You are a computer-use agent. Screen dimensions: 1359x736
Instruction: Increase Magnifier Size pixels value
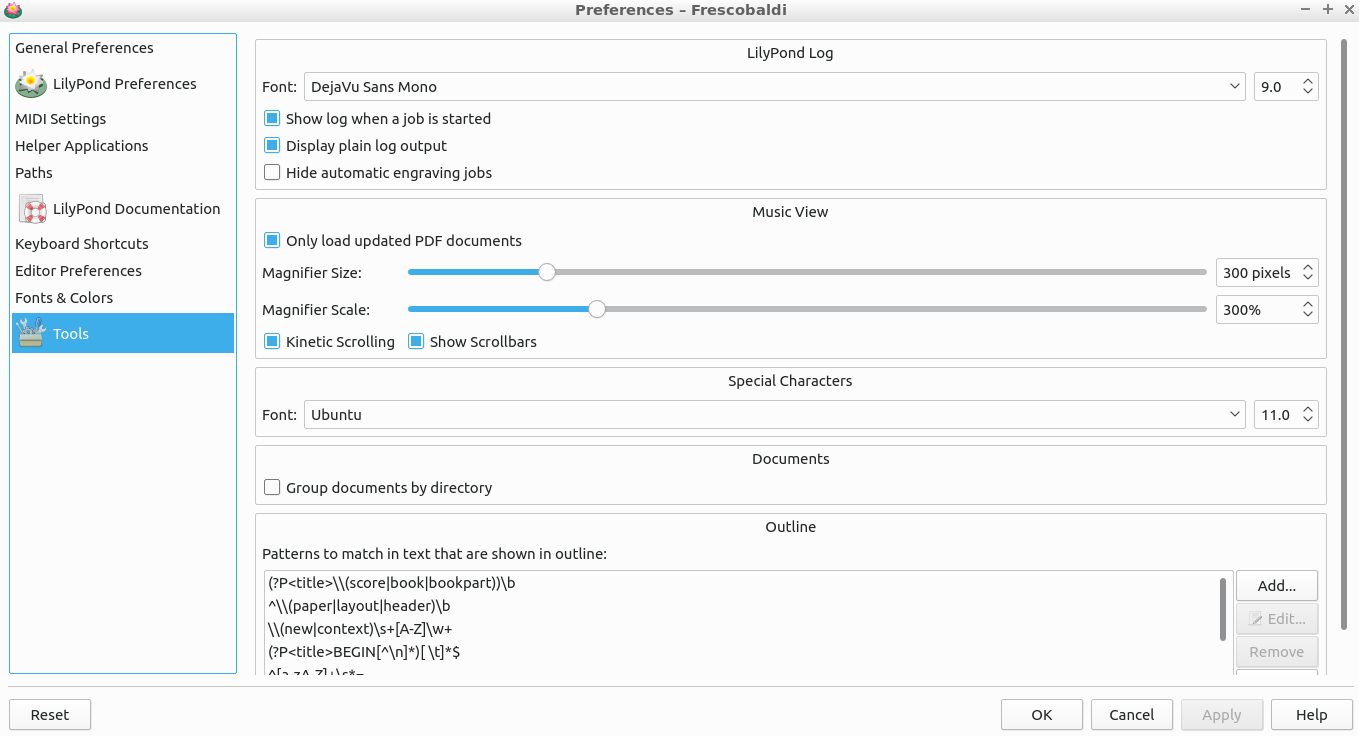1308,267
